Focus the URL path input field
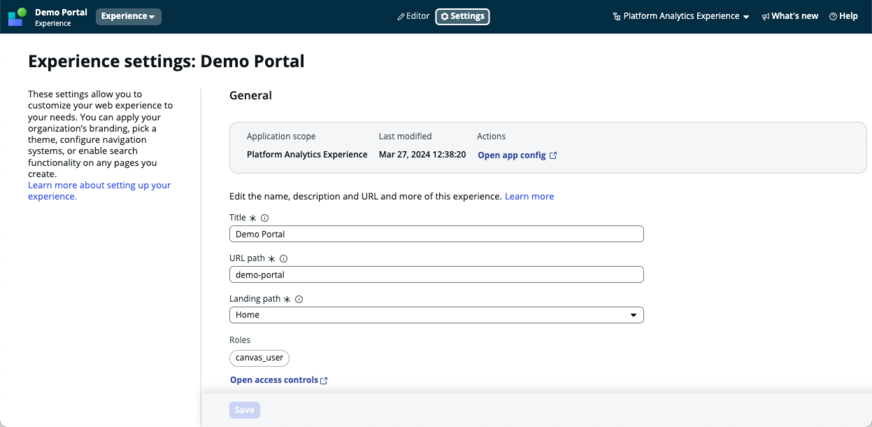872x427 pixels. (436, 274)
